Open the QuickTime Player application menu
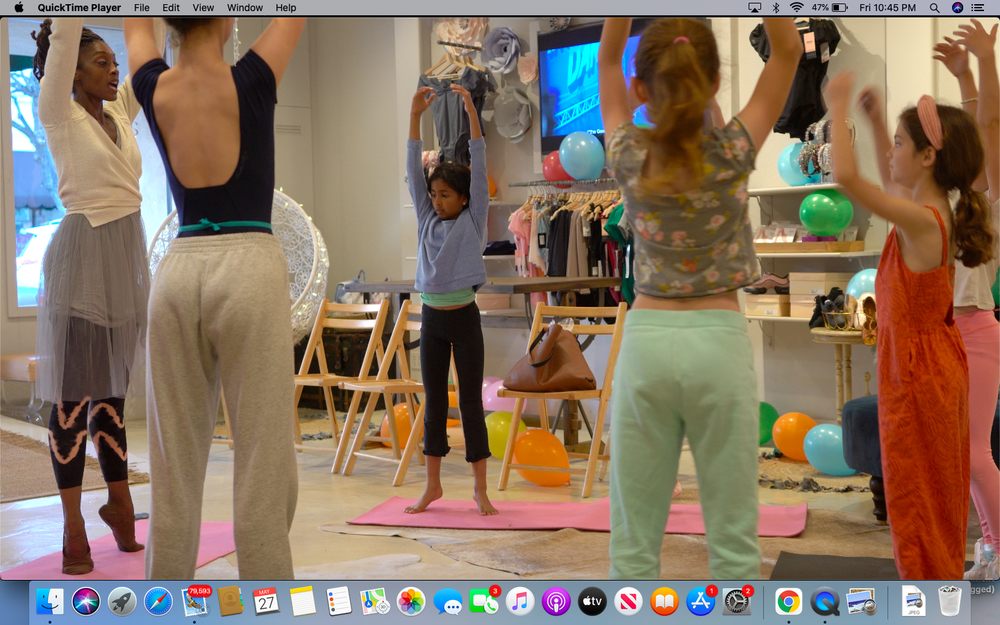 click(x=80, y=8)
